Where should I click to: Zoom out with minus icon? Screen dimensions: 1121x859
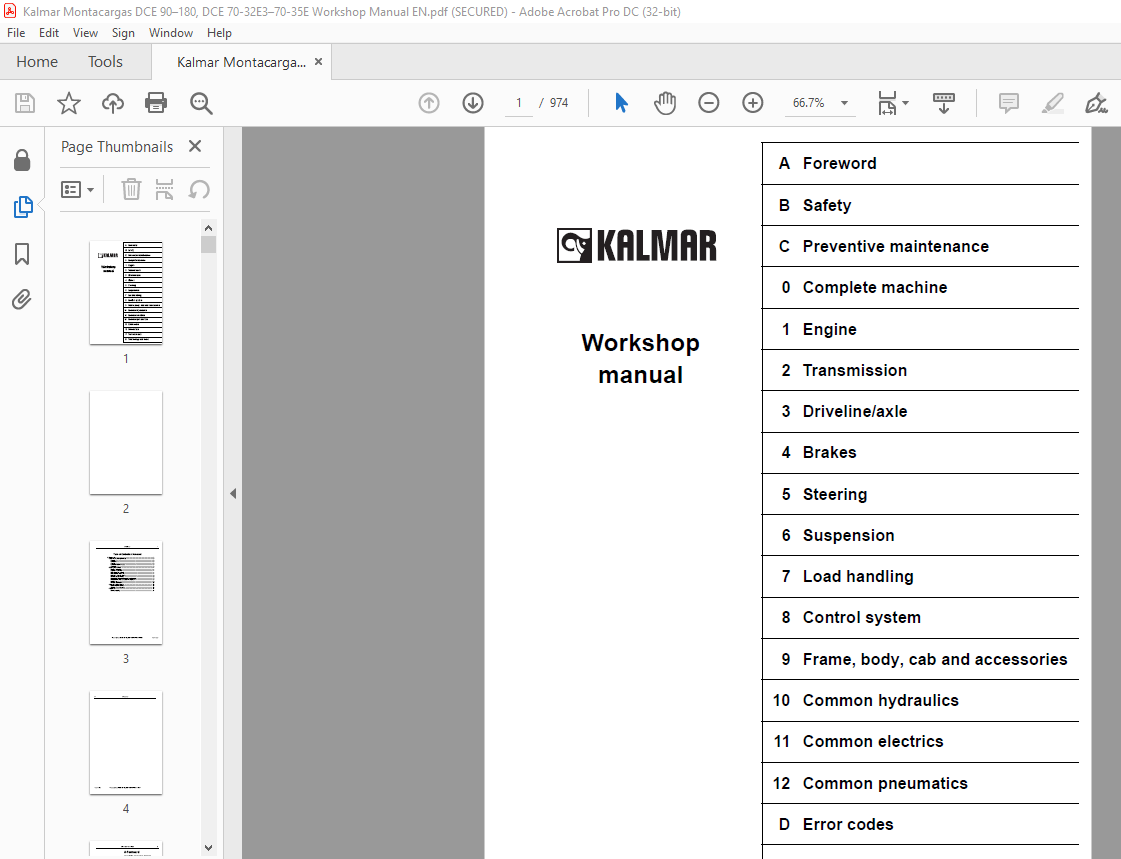[708, 103]
